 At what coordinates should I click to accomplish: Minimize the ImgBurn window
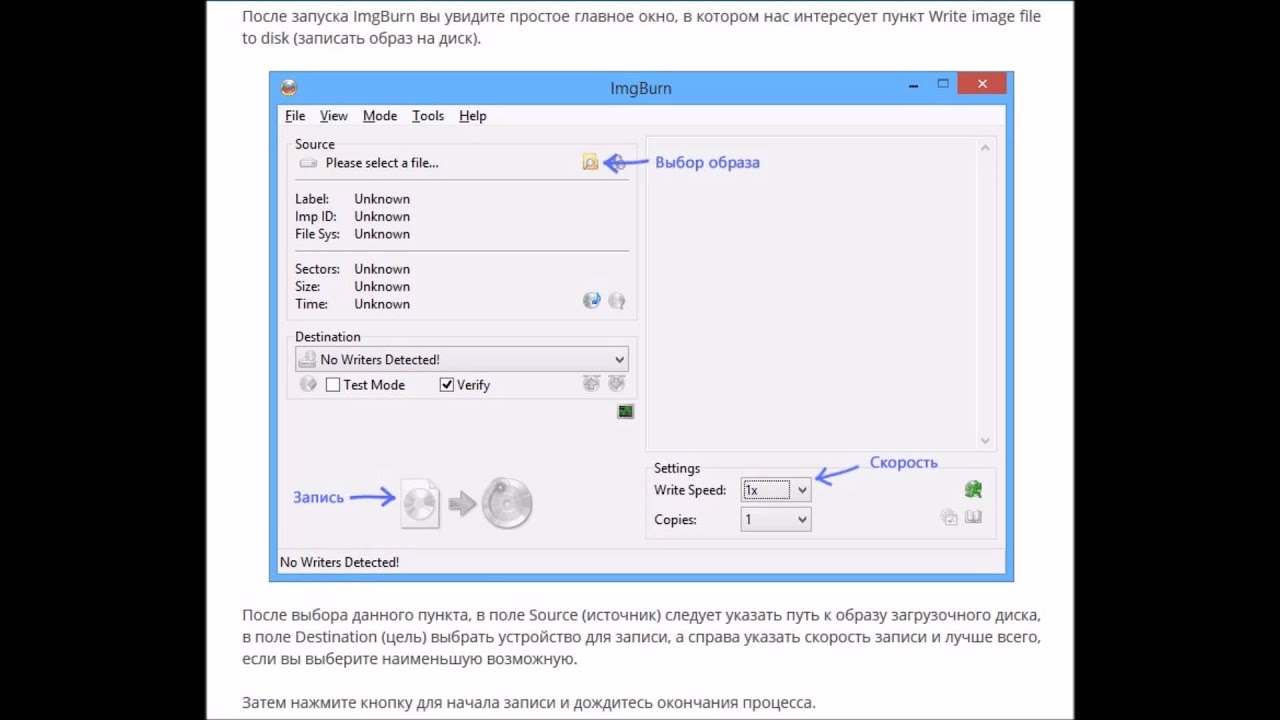913,85
